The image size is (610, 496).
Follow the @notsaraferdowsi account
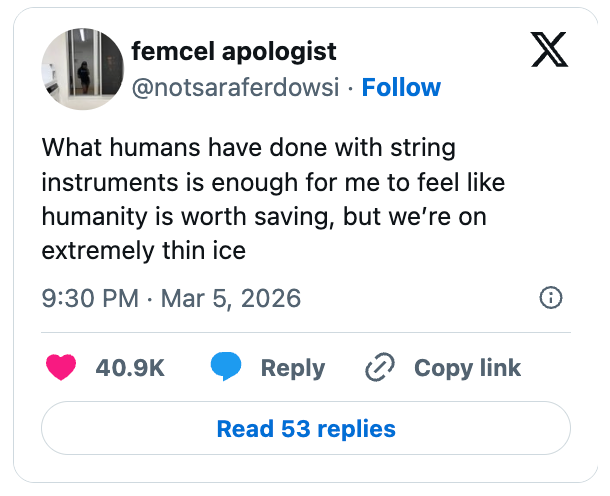[x=401, y=87]
